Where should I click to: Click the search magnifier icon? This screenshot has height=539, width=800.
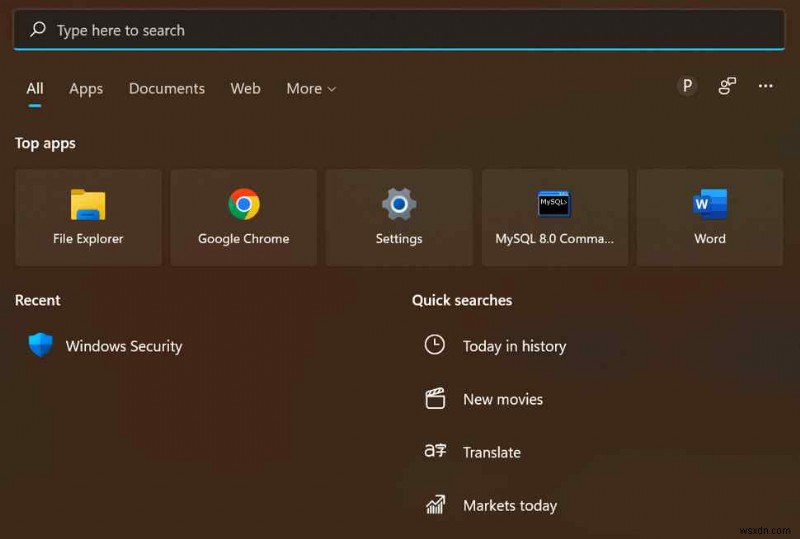[x=38, y=30]
